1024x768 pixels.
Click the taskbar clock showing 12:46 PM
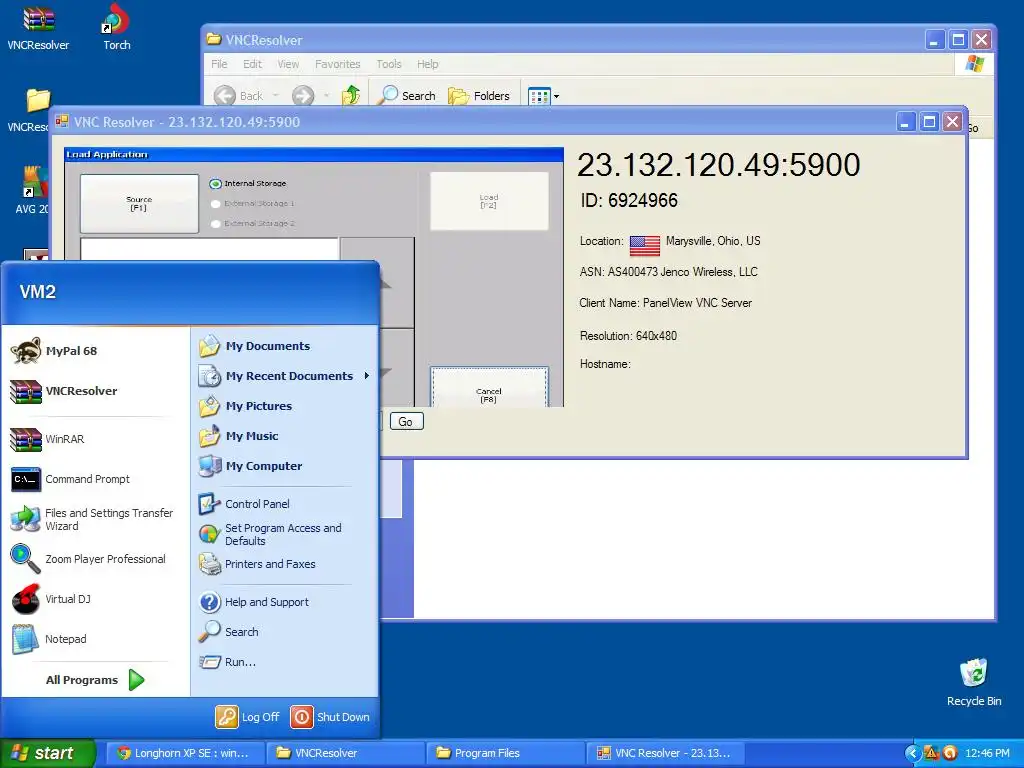987,753
